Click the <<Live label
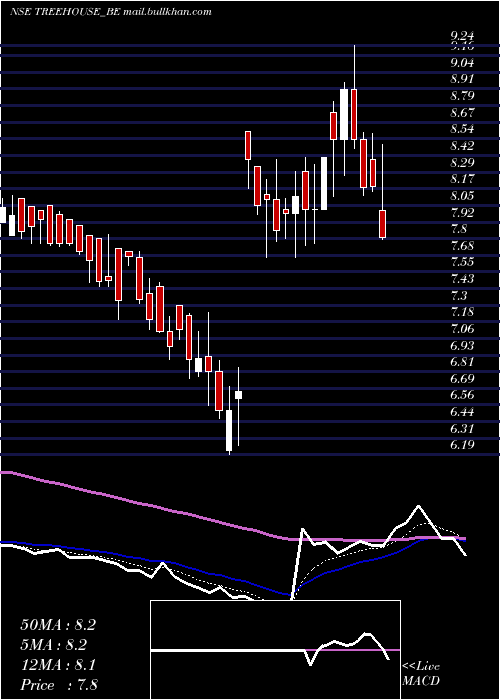 click(x=421, y=667)
